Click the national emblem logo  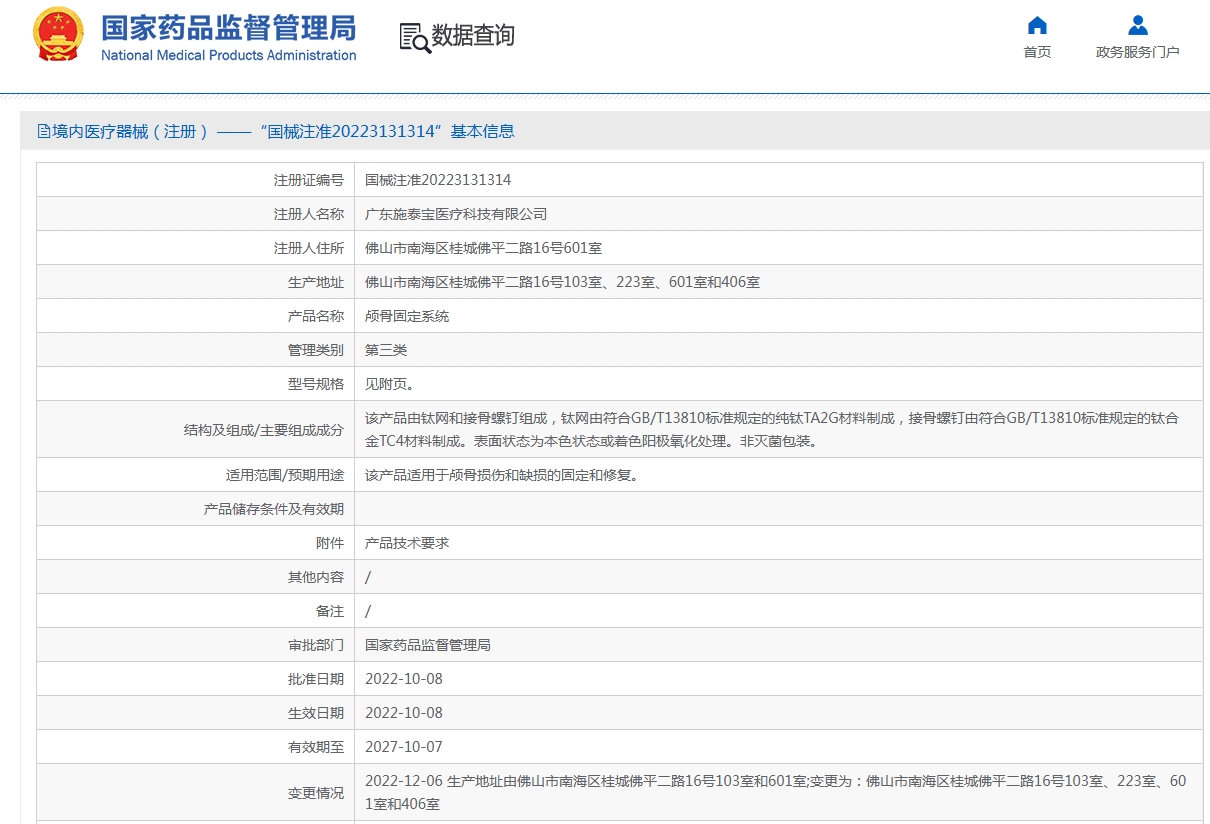(59, 35)
